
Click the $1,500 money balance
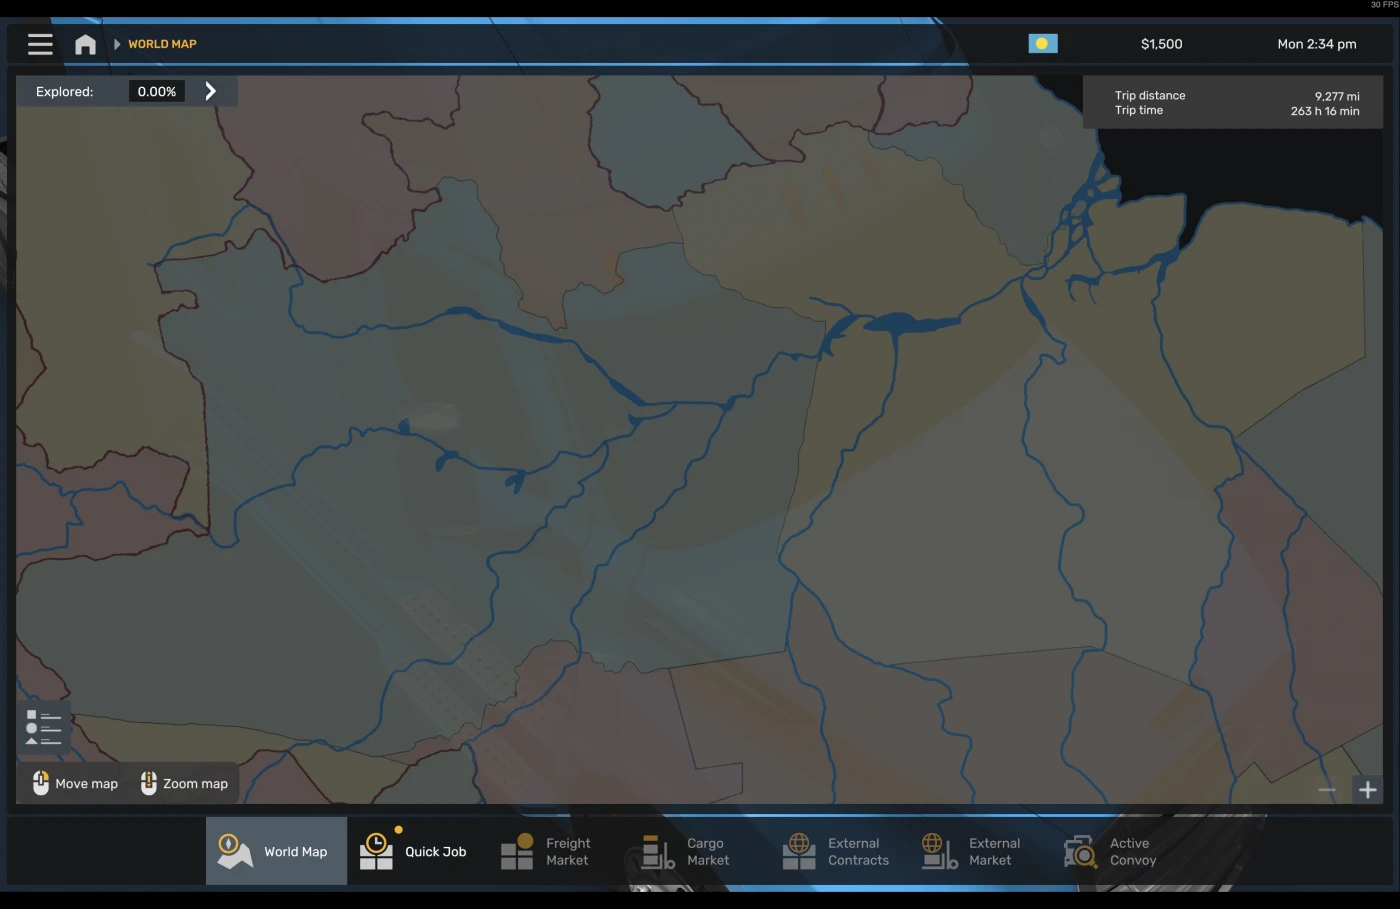point(1161,43)
